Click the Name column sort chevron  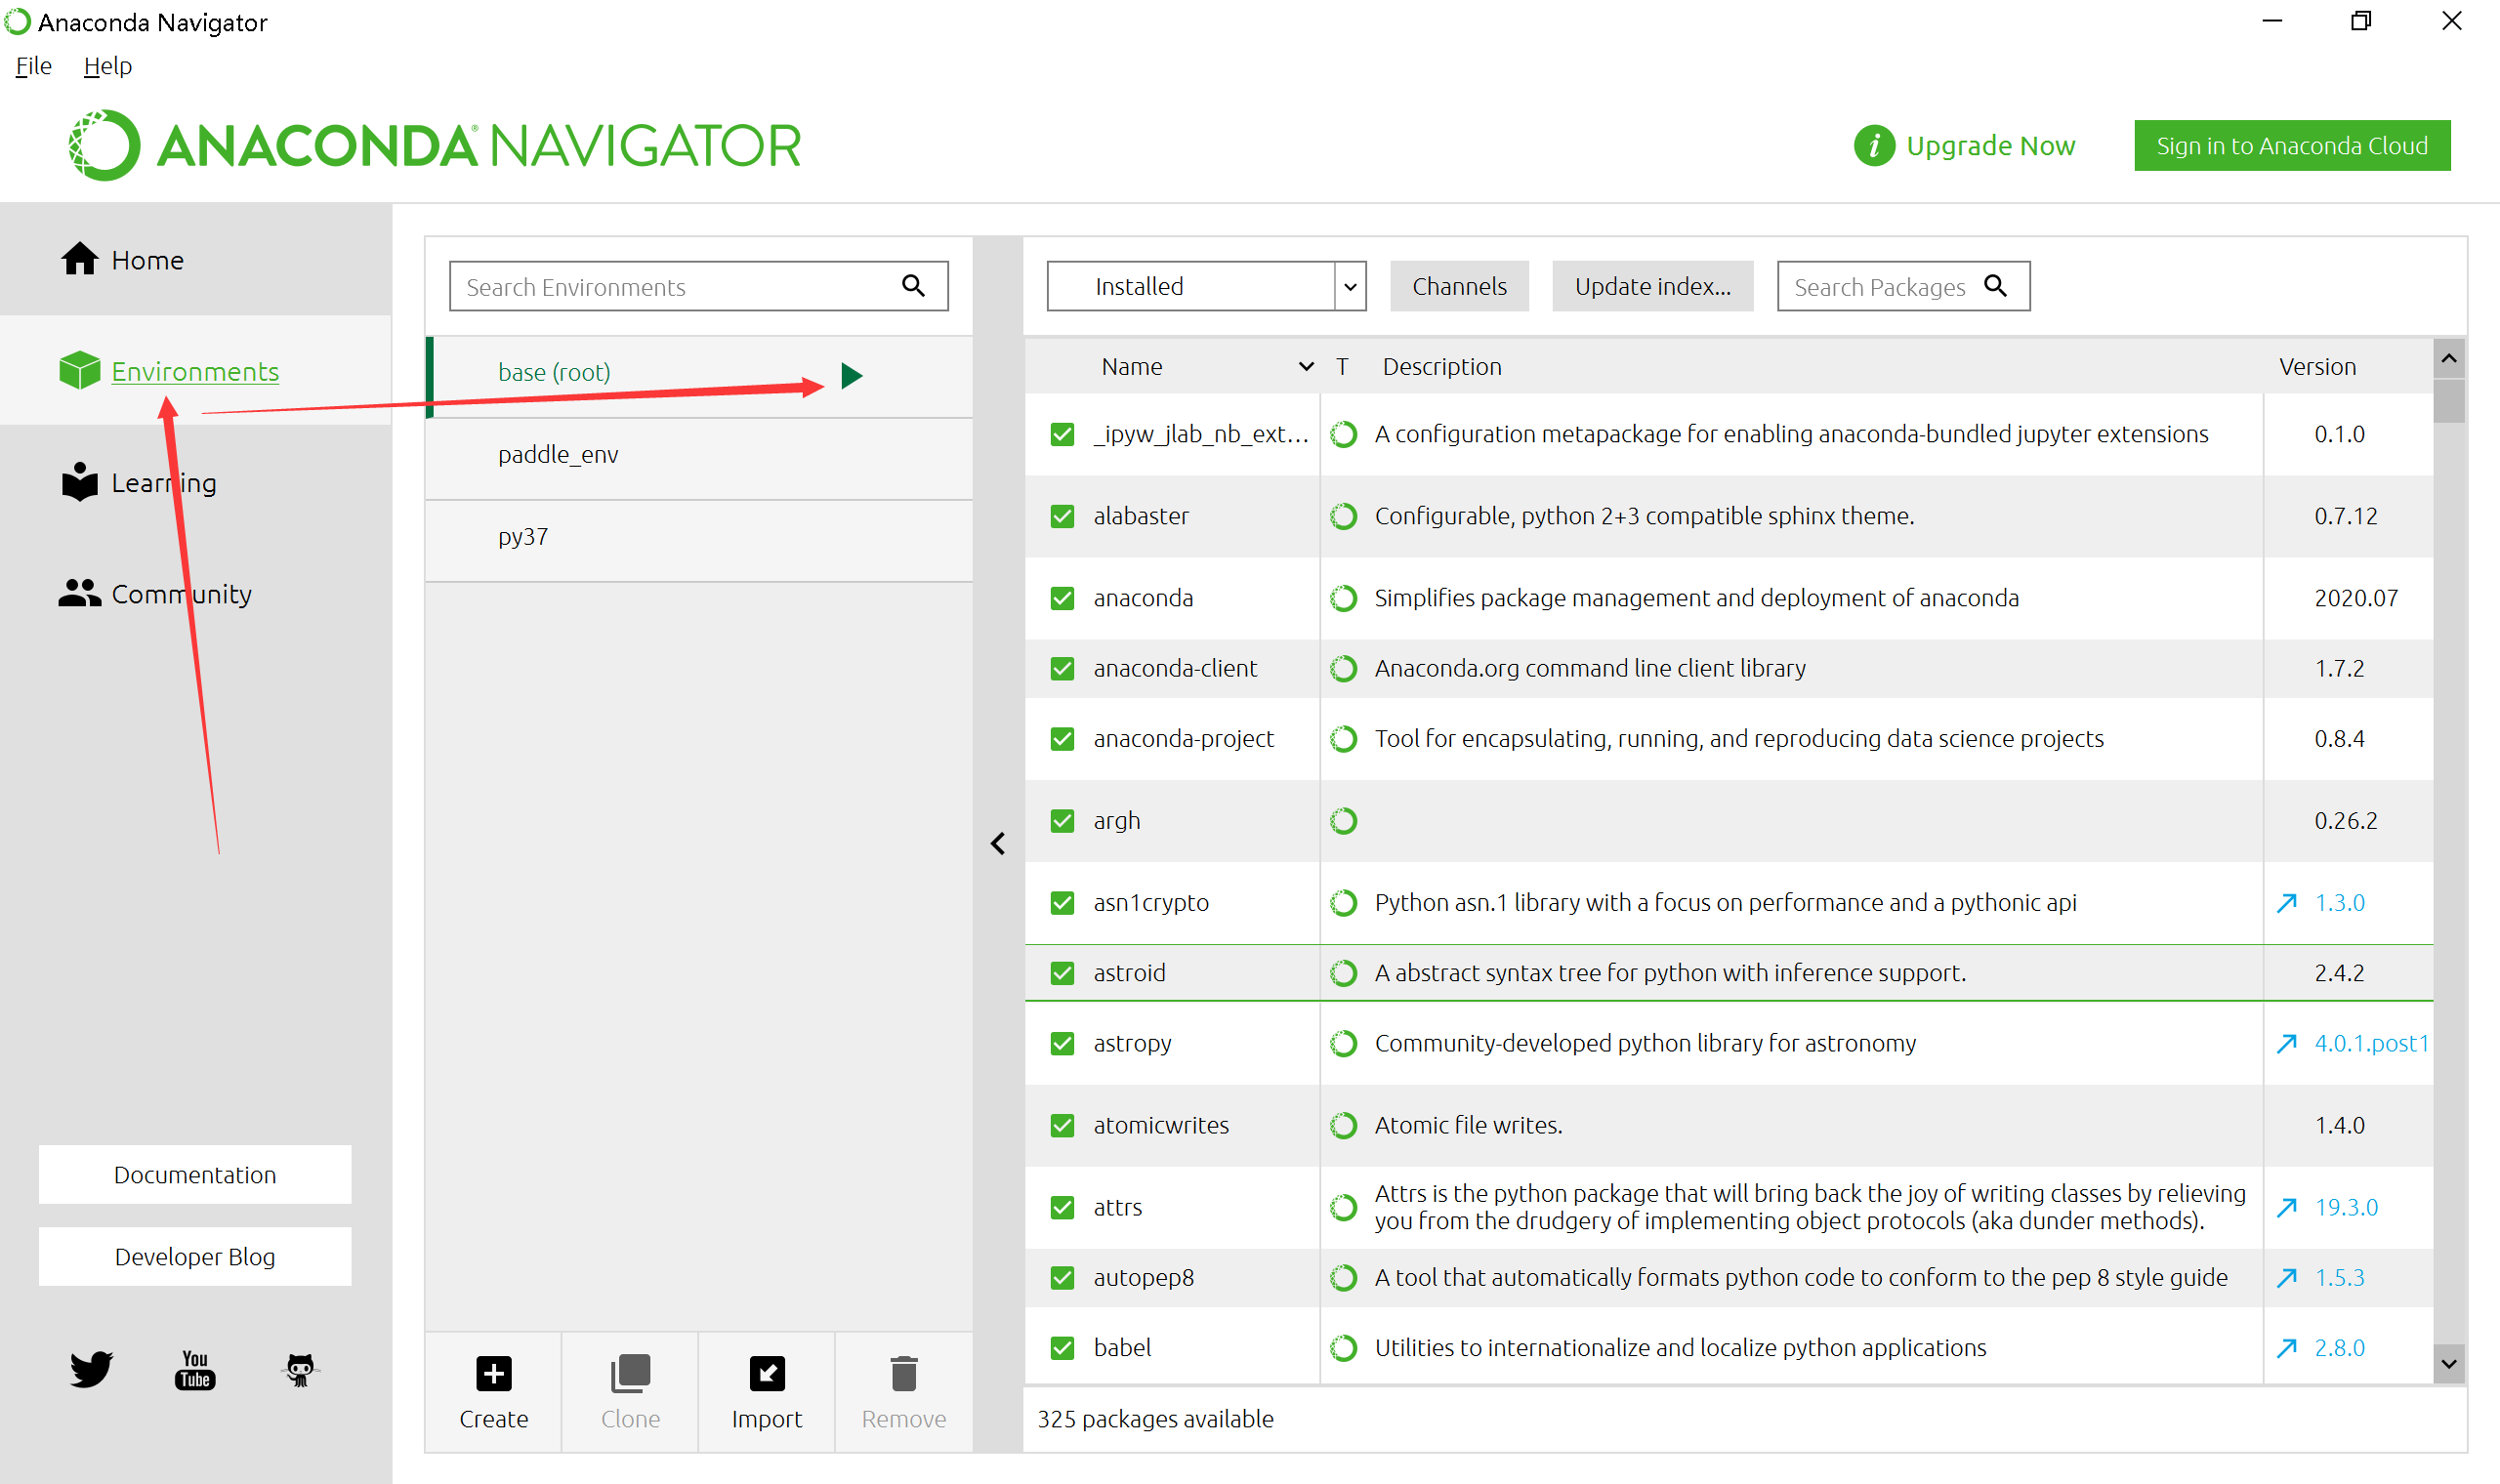(1305, 367)
